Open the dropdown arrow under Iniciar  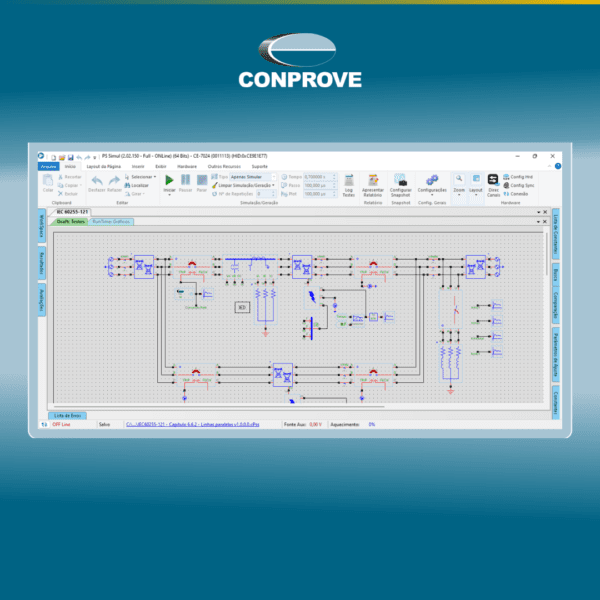click(169, 195)
